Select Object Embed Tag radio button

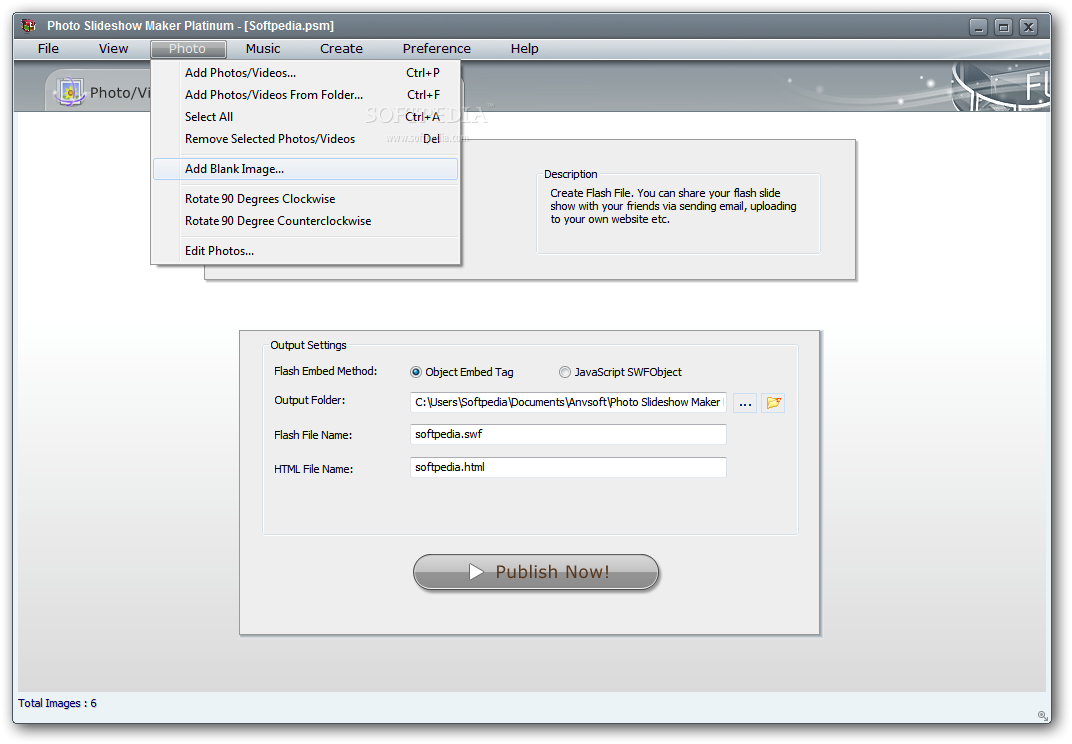(x=416, y=372)
